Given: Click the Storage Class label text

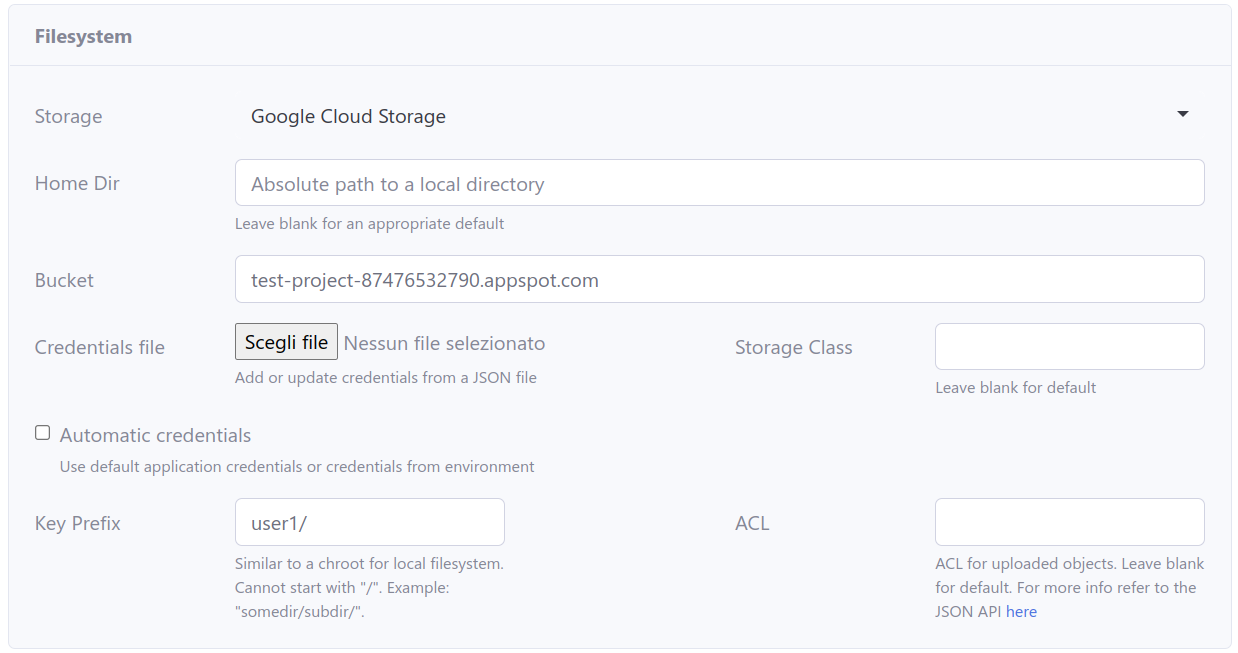Looking at the screenshot, I should point(793,347).
